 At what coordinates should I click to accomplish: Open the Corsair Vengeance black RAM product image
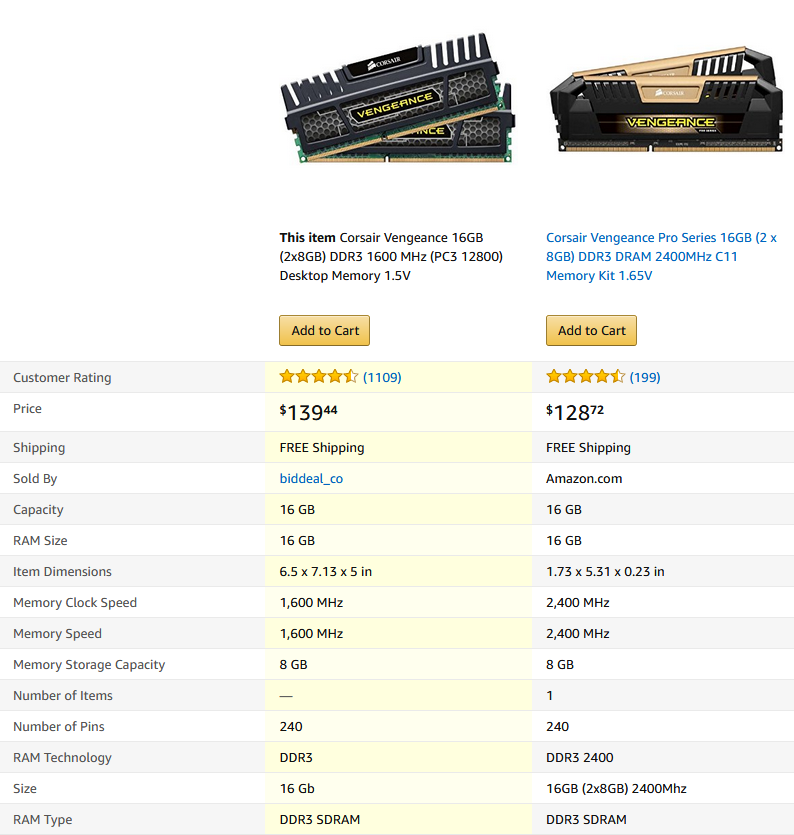pos(397,98)
